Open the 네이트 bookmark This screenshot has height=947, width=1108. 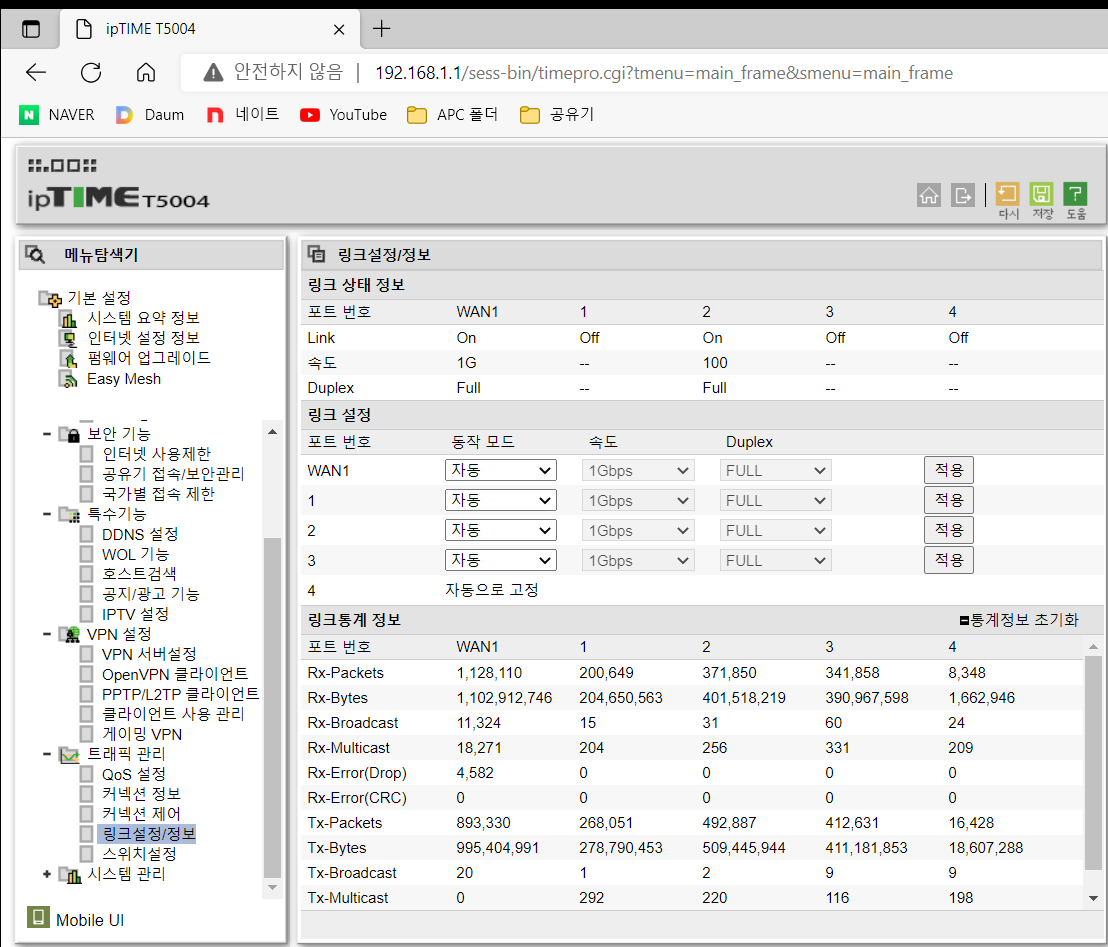[242, 114]
